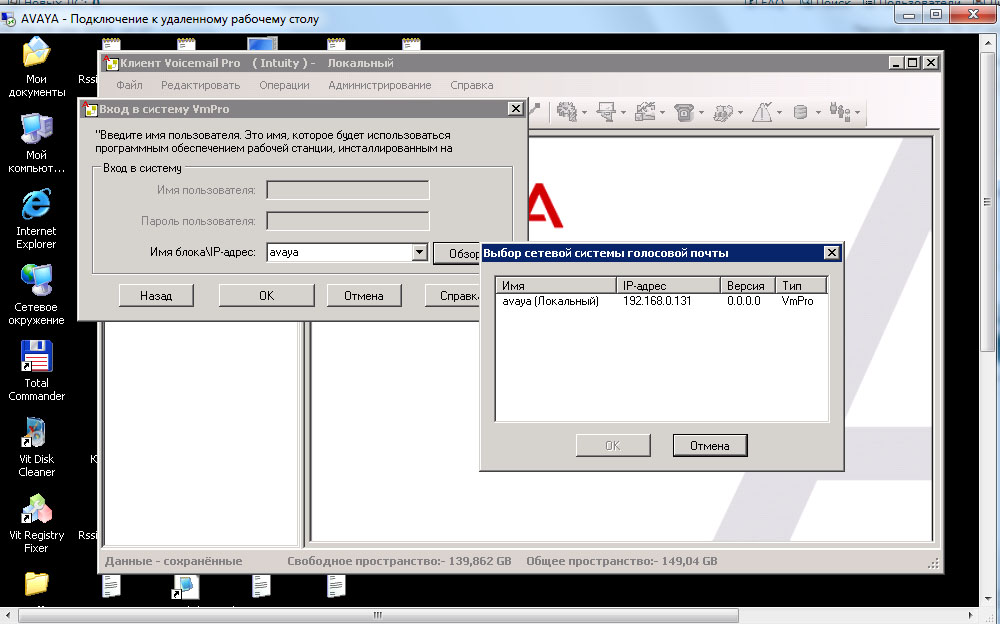Click the Пароль пользователя input field
The image size is (1000, 624).
[x=348, y=221]
